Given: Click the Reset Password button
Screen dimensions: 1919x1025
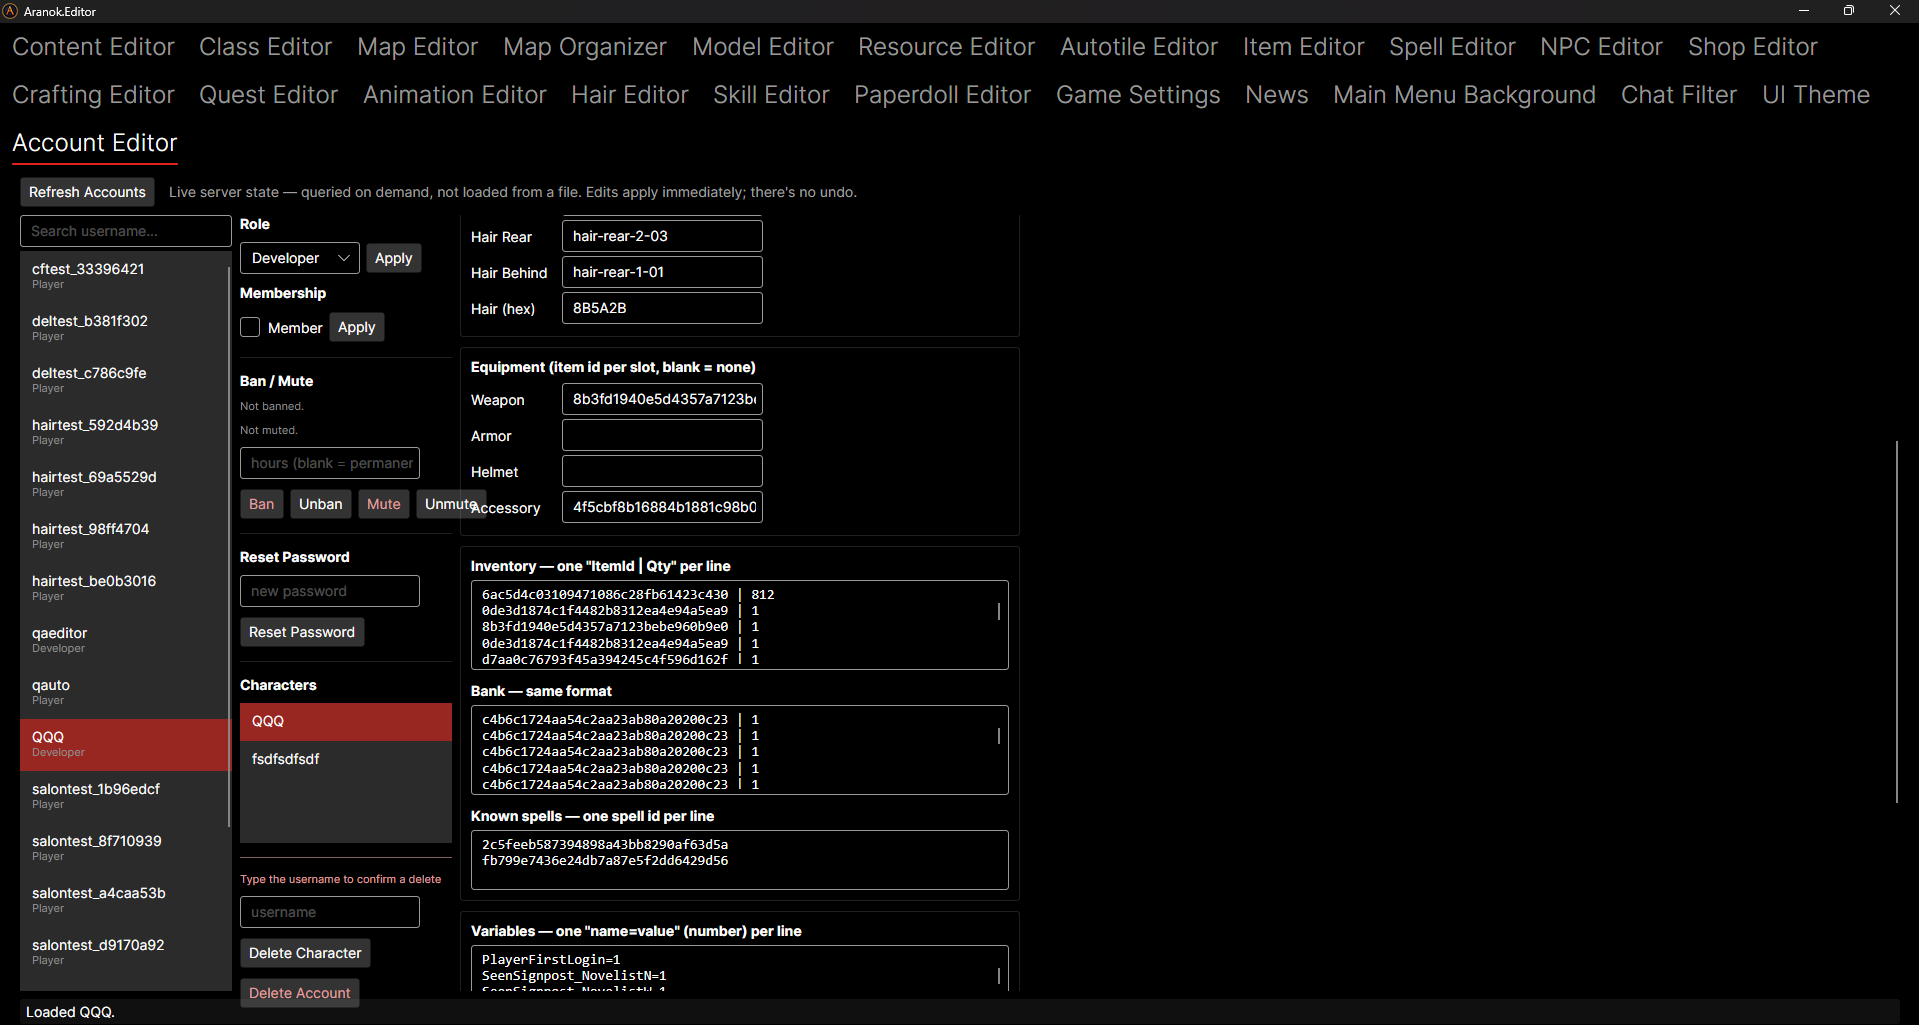Looking at the screenshot, I should pyautogui.click(x=301, y=632).
